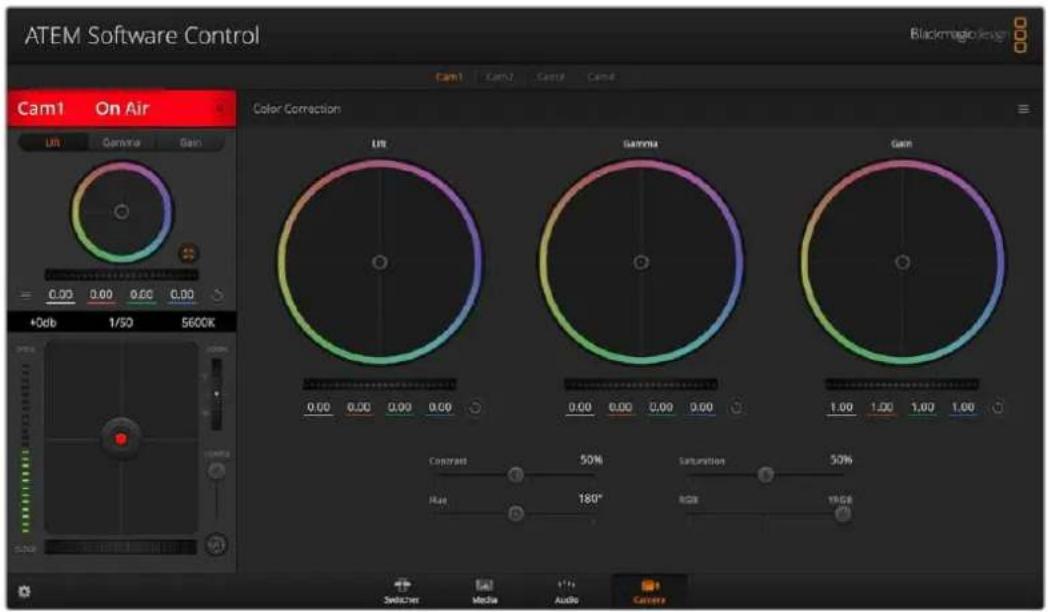Switch to the Cam1 tab at top

(449, 77)
